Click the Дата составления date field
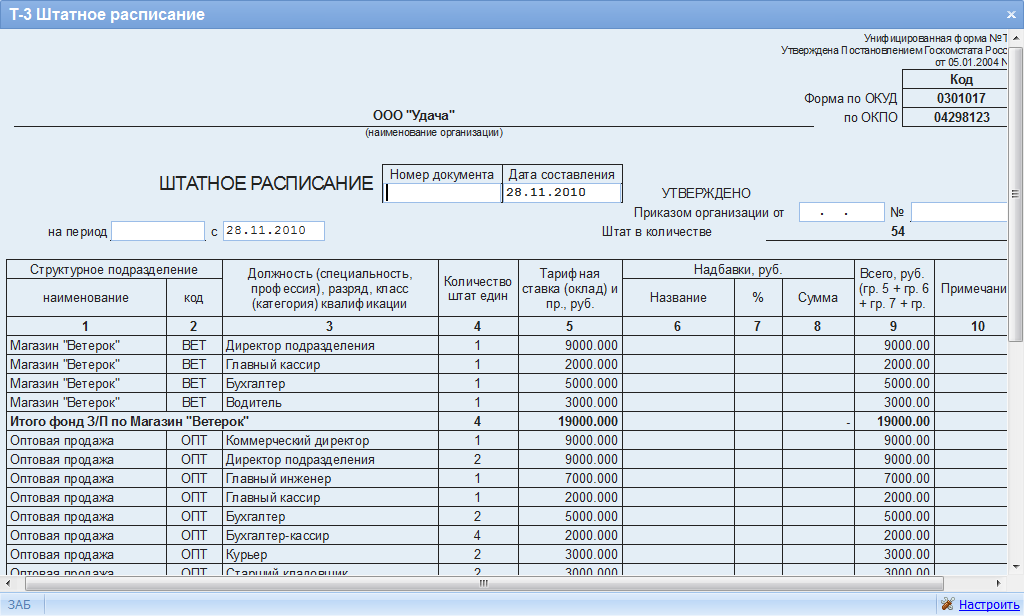Screen dimensions: 1024x616 (x=562, y=193)
